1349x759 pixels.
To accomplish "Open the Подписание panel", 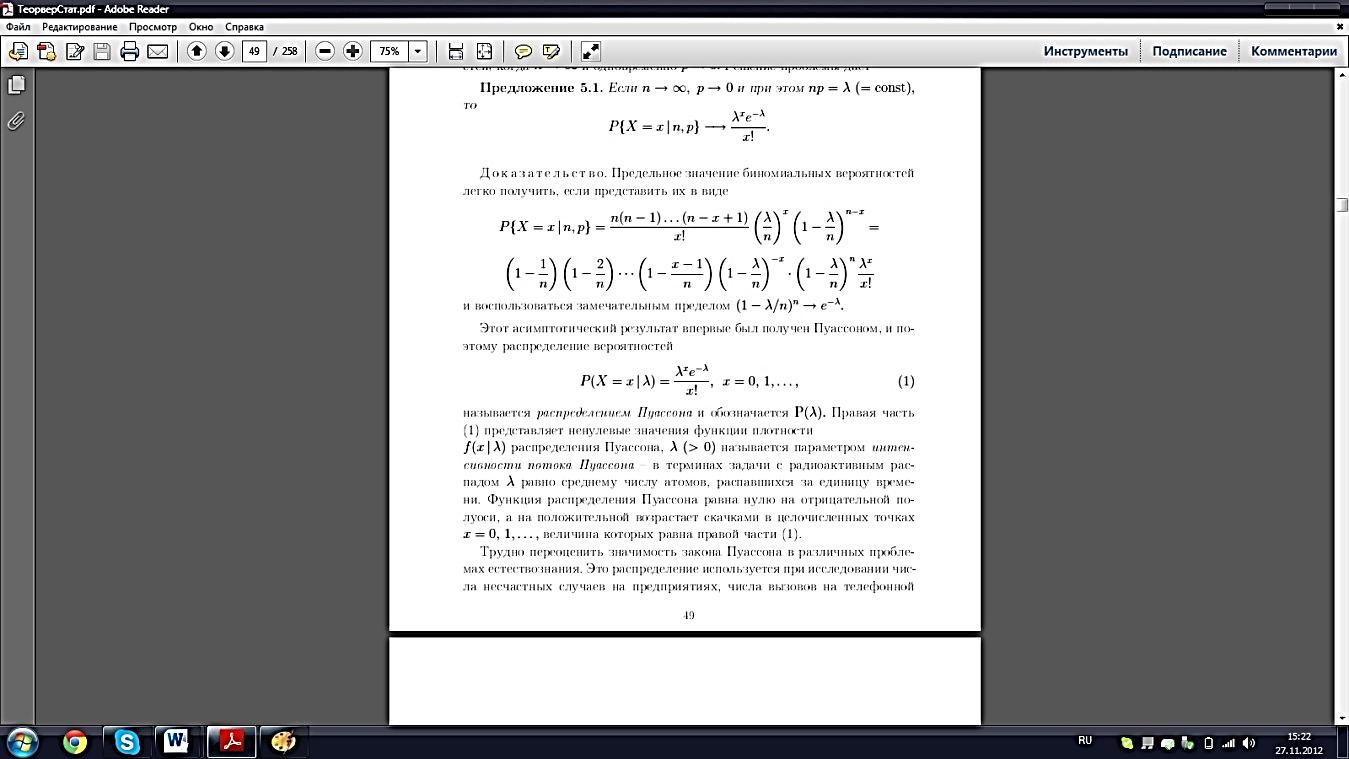I will click(x=1189, y=51).
